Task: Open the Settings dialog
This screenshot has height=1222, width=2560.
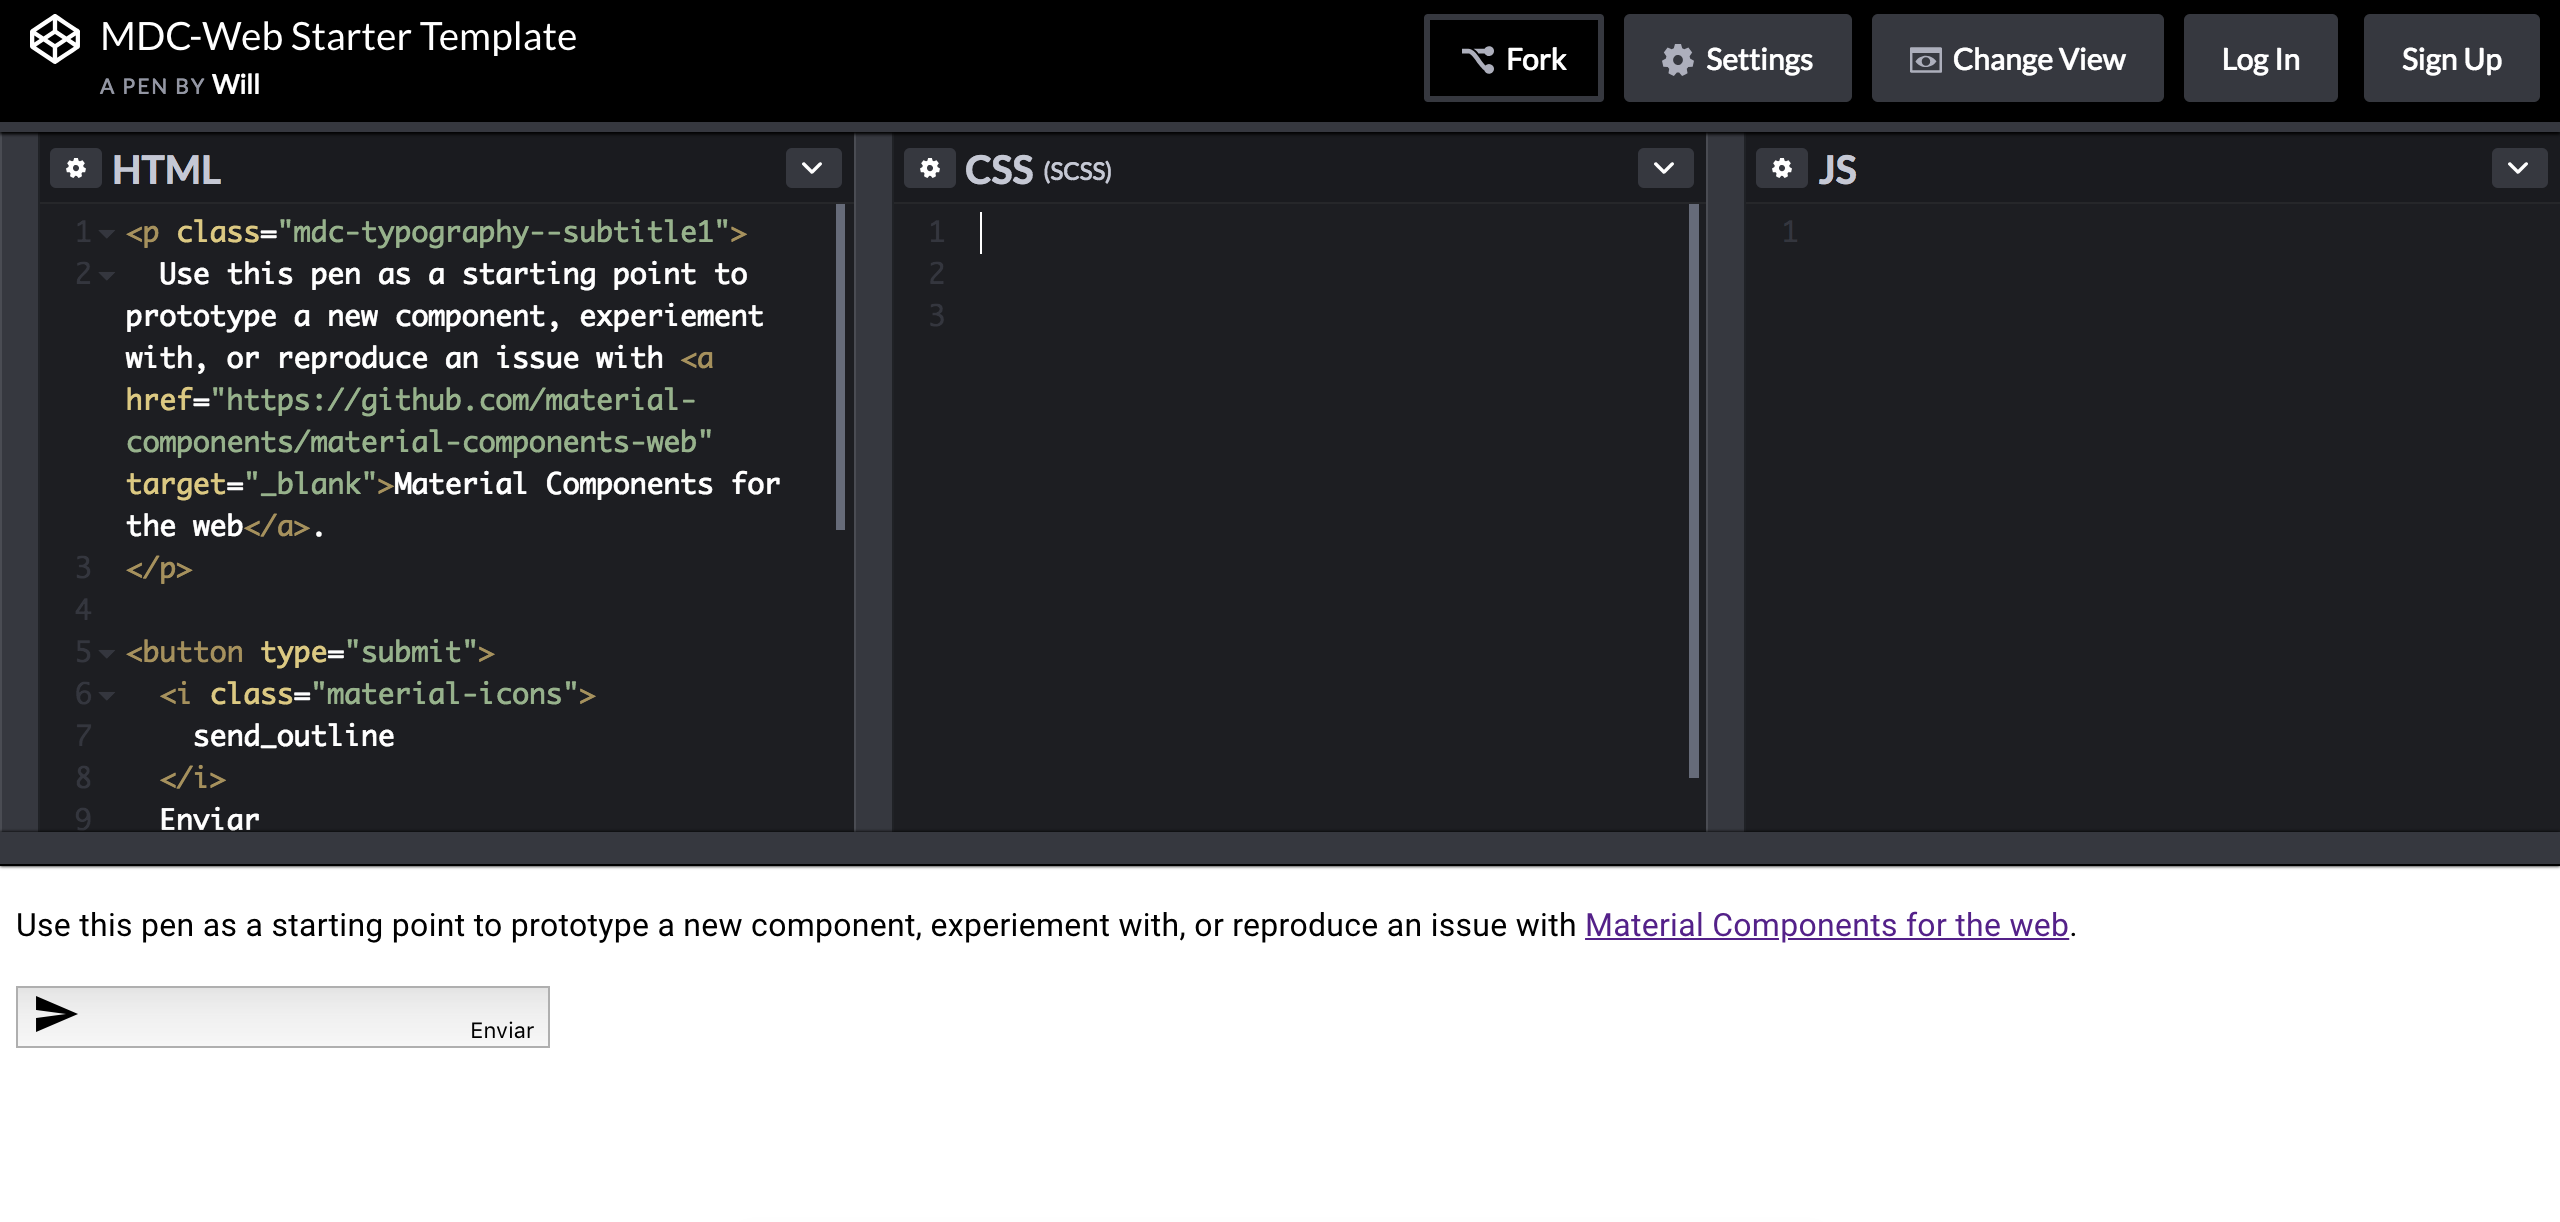Action: (x=1737, y=58)
